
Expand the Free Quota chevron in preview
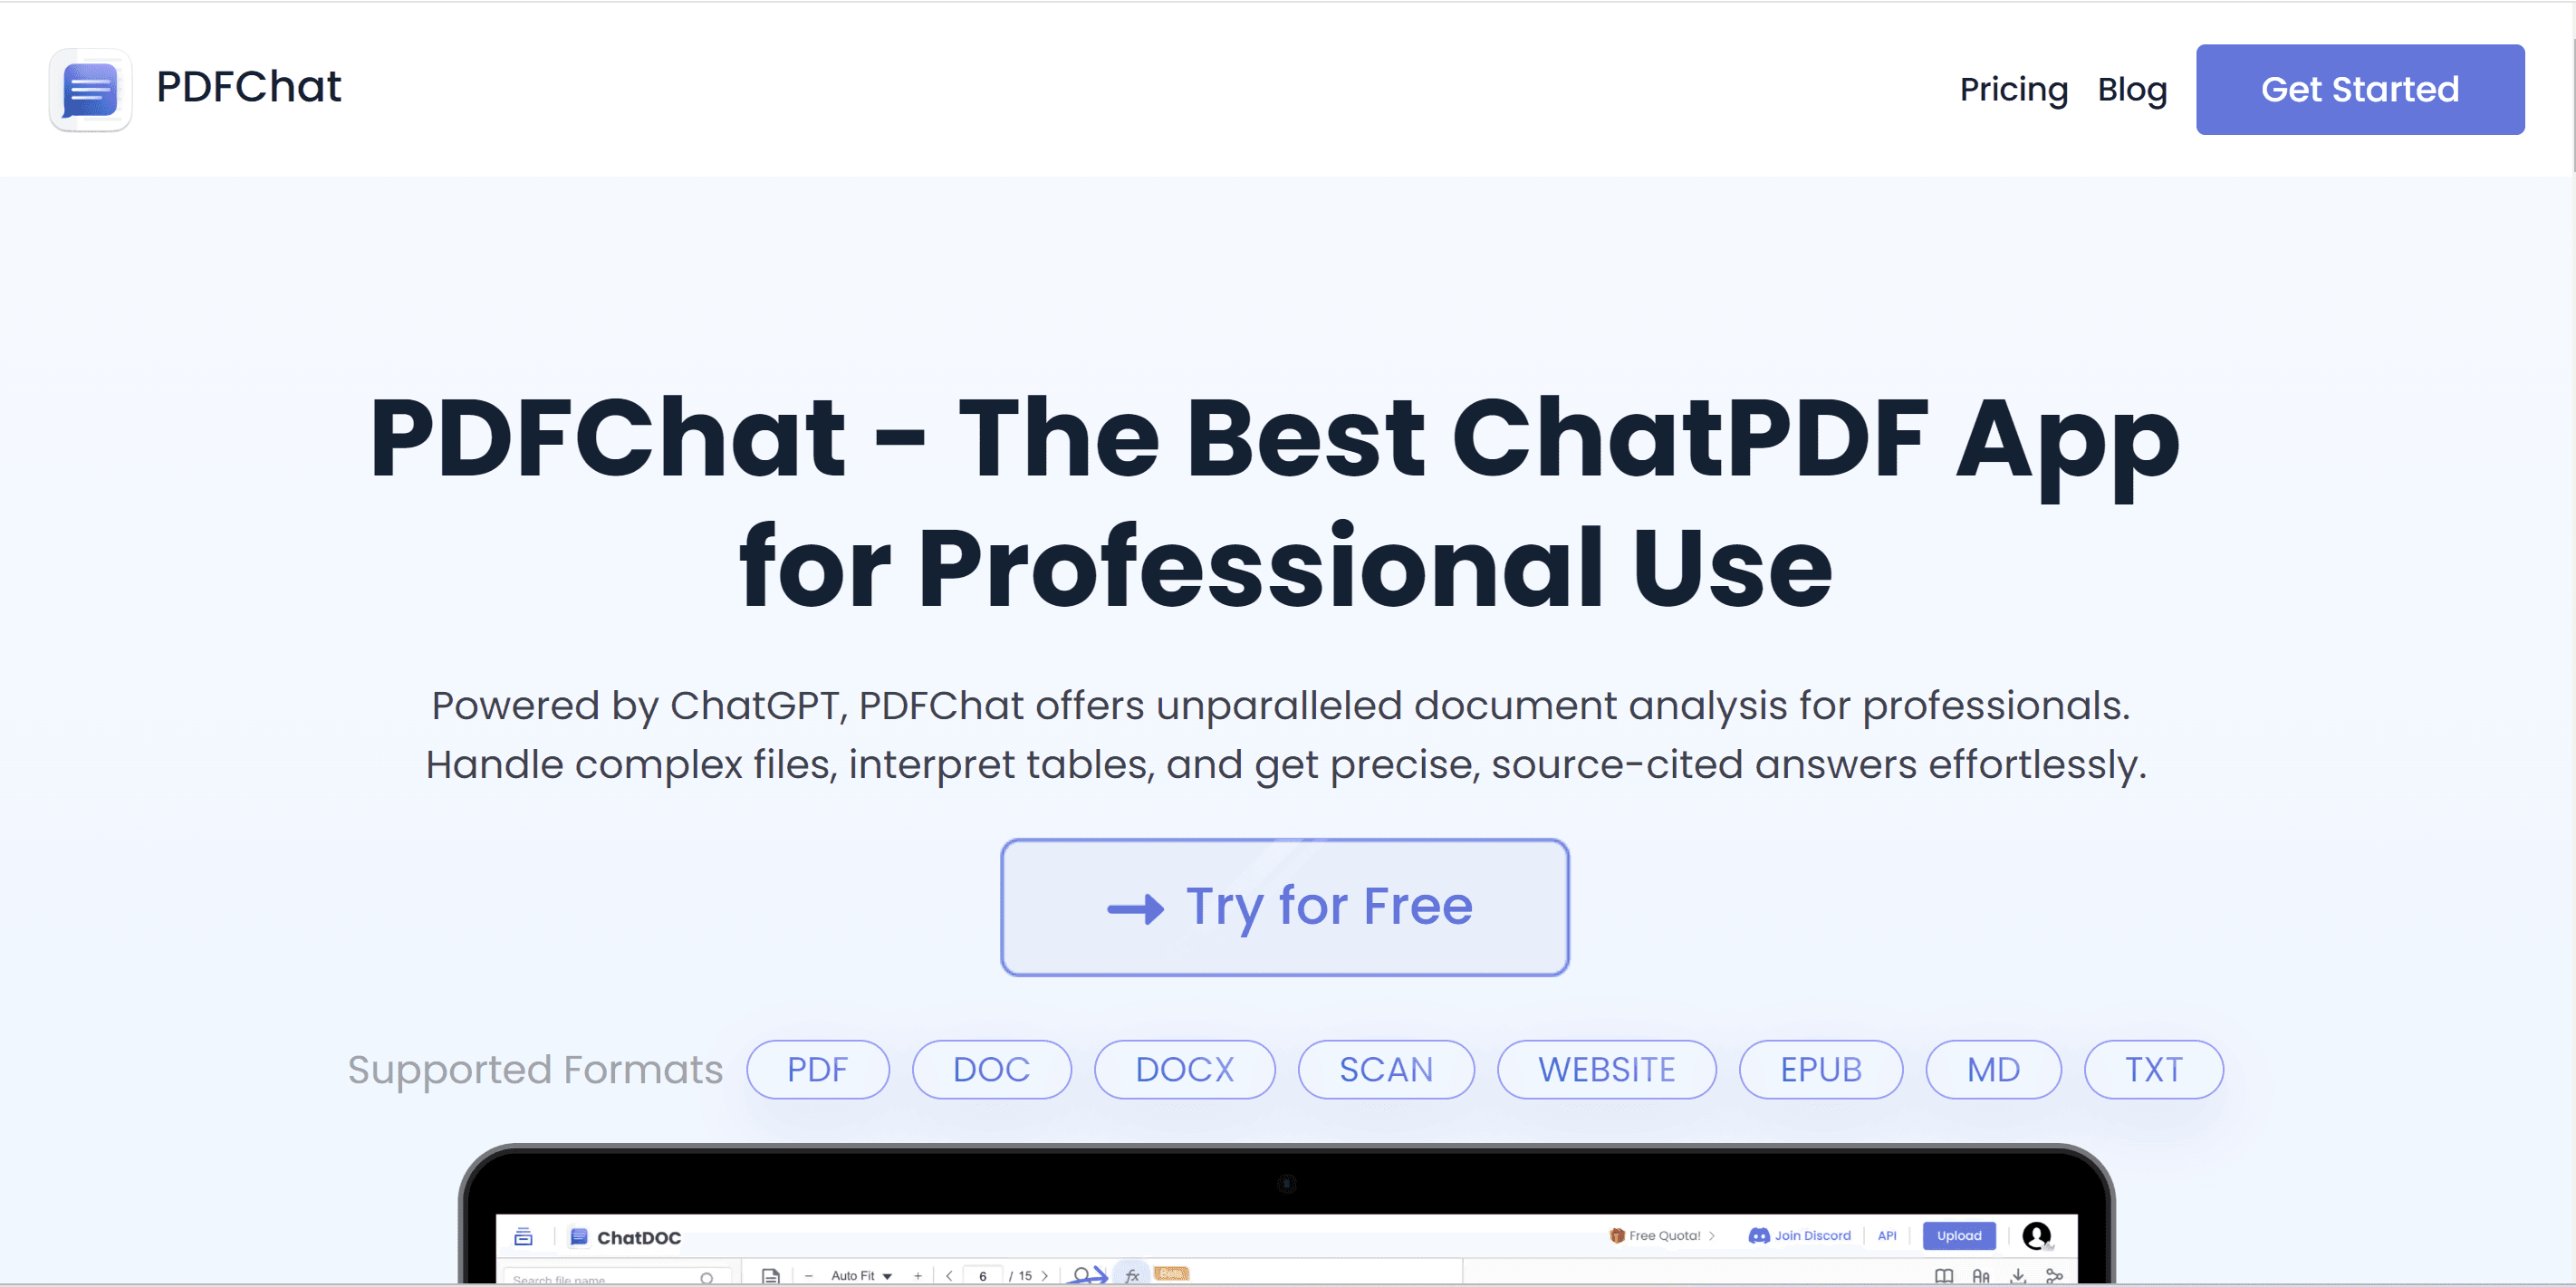pos(1712,1235)
